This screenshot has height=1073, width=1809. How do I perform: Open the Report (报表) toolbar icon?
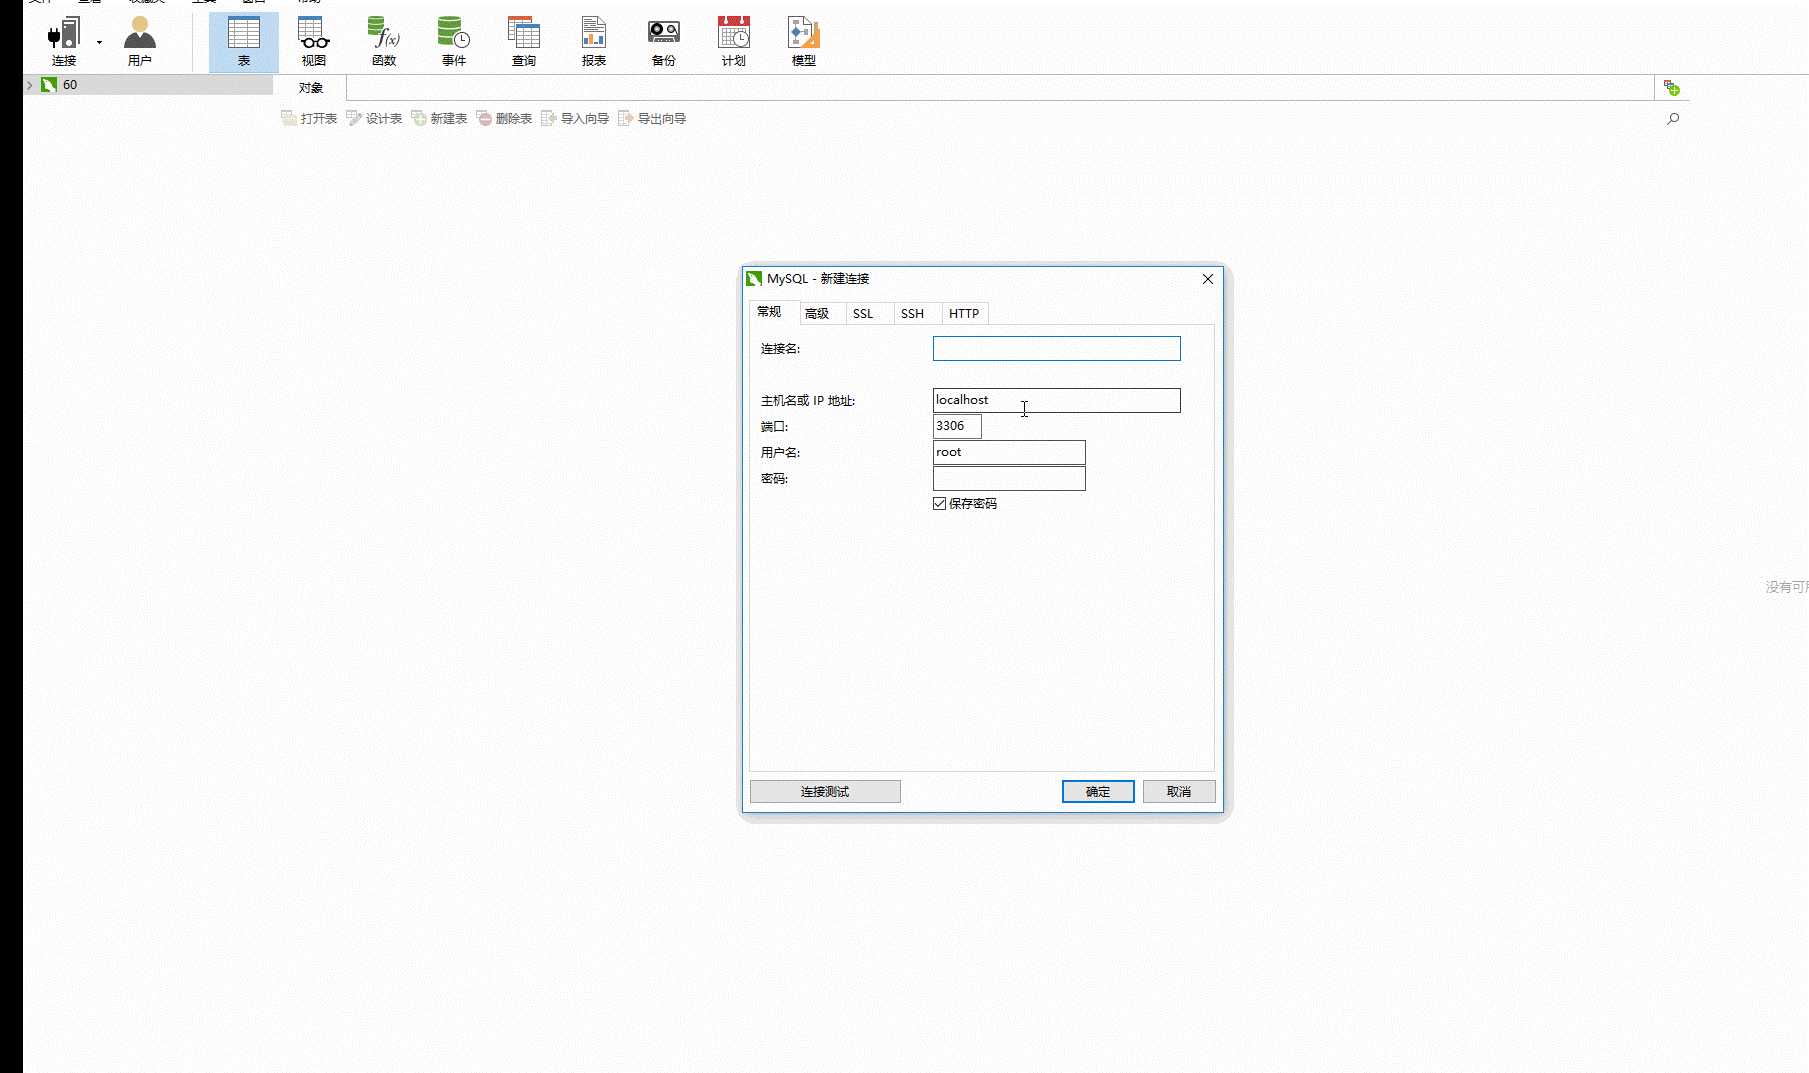(594, 42)
